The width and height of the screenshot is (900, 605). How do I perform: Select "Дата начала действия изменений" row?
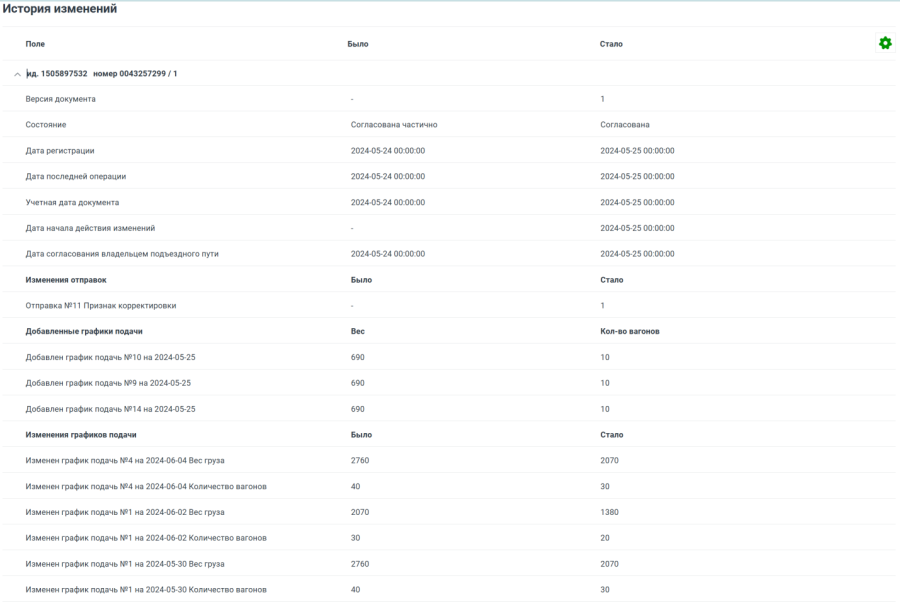[x=90, y=228]
